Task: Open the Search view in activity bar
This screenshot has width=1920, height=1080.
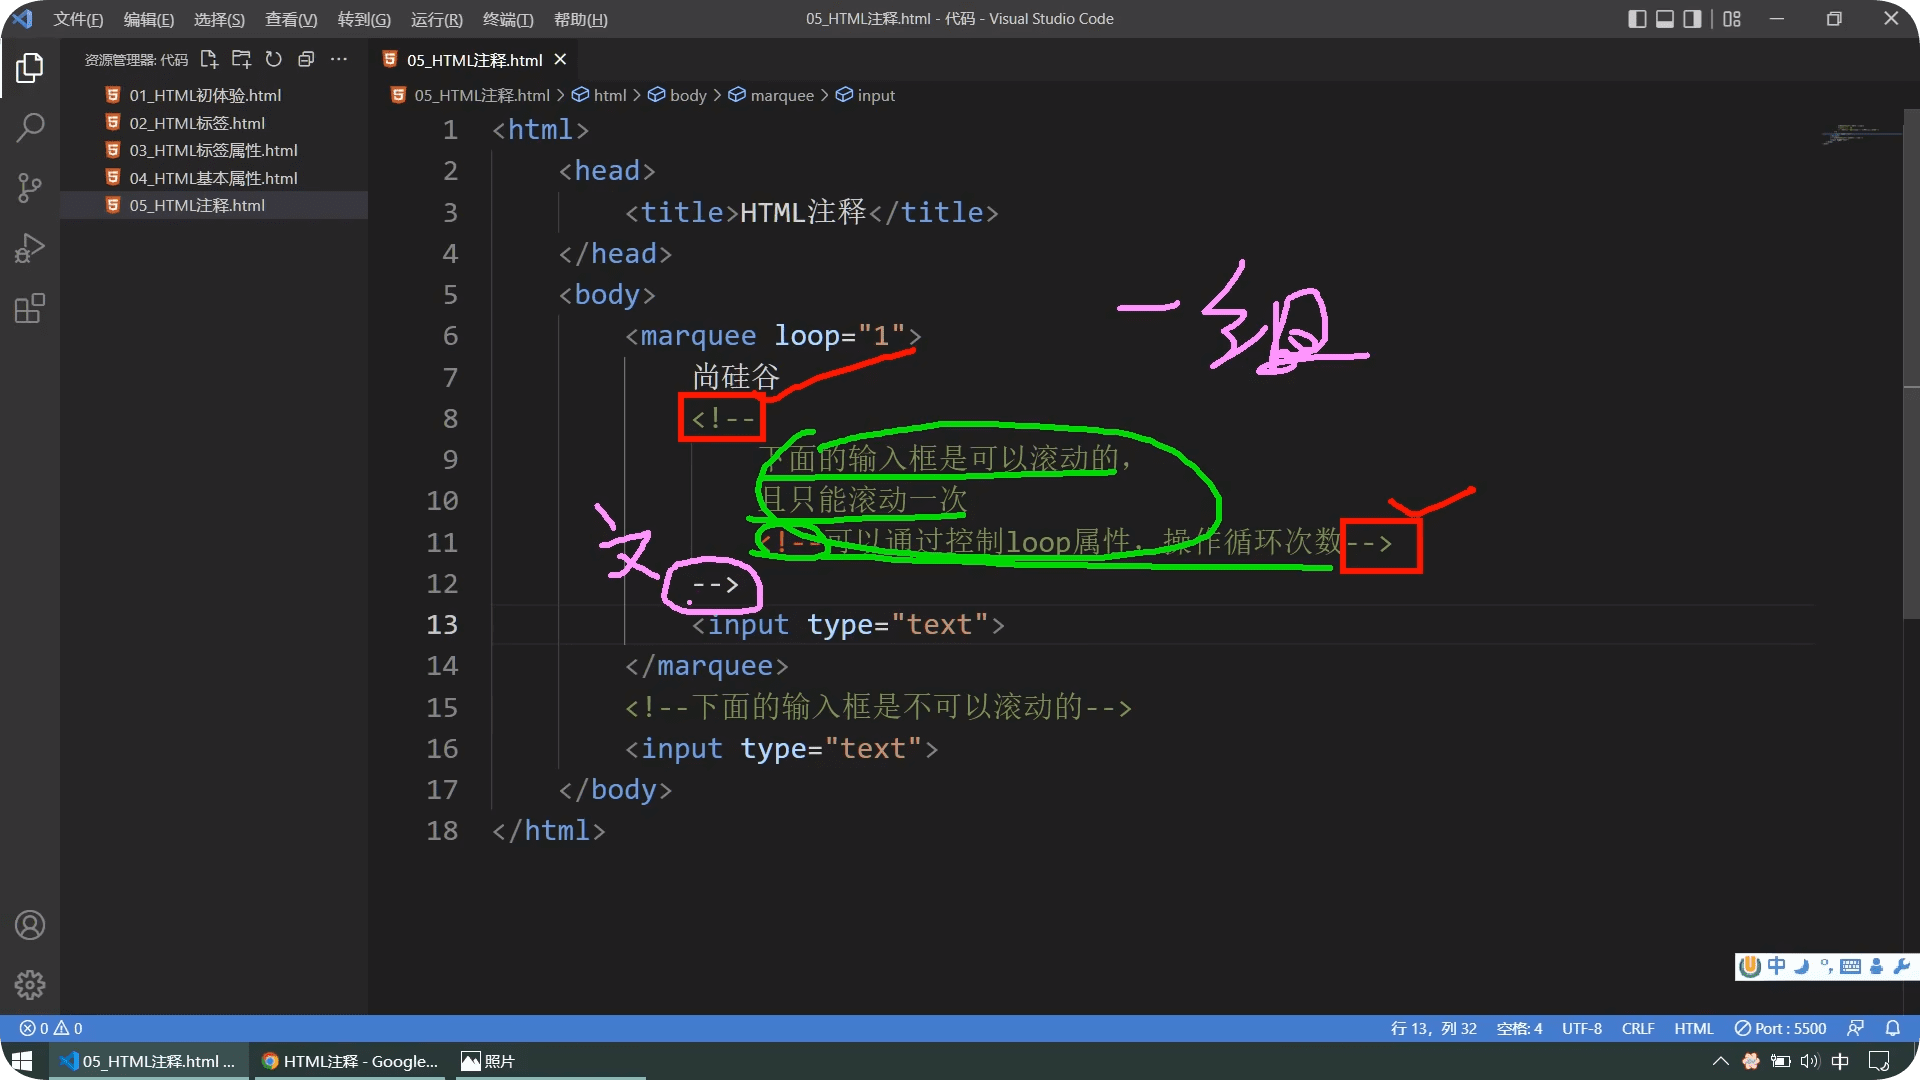Action: tap(30, 128)
